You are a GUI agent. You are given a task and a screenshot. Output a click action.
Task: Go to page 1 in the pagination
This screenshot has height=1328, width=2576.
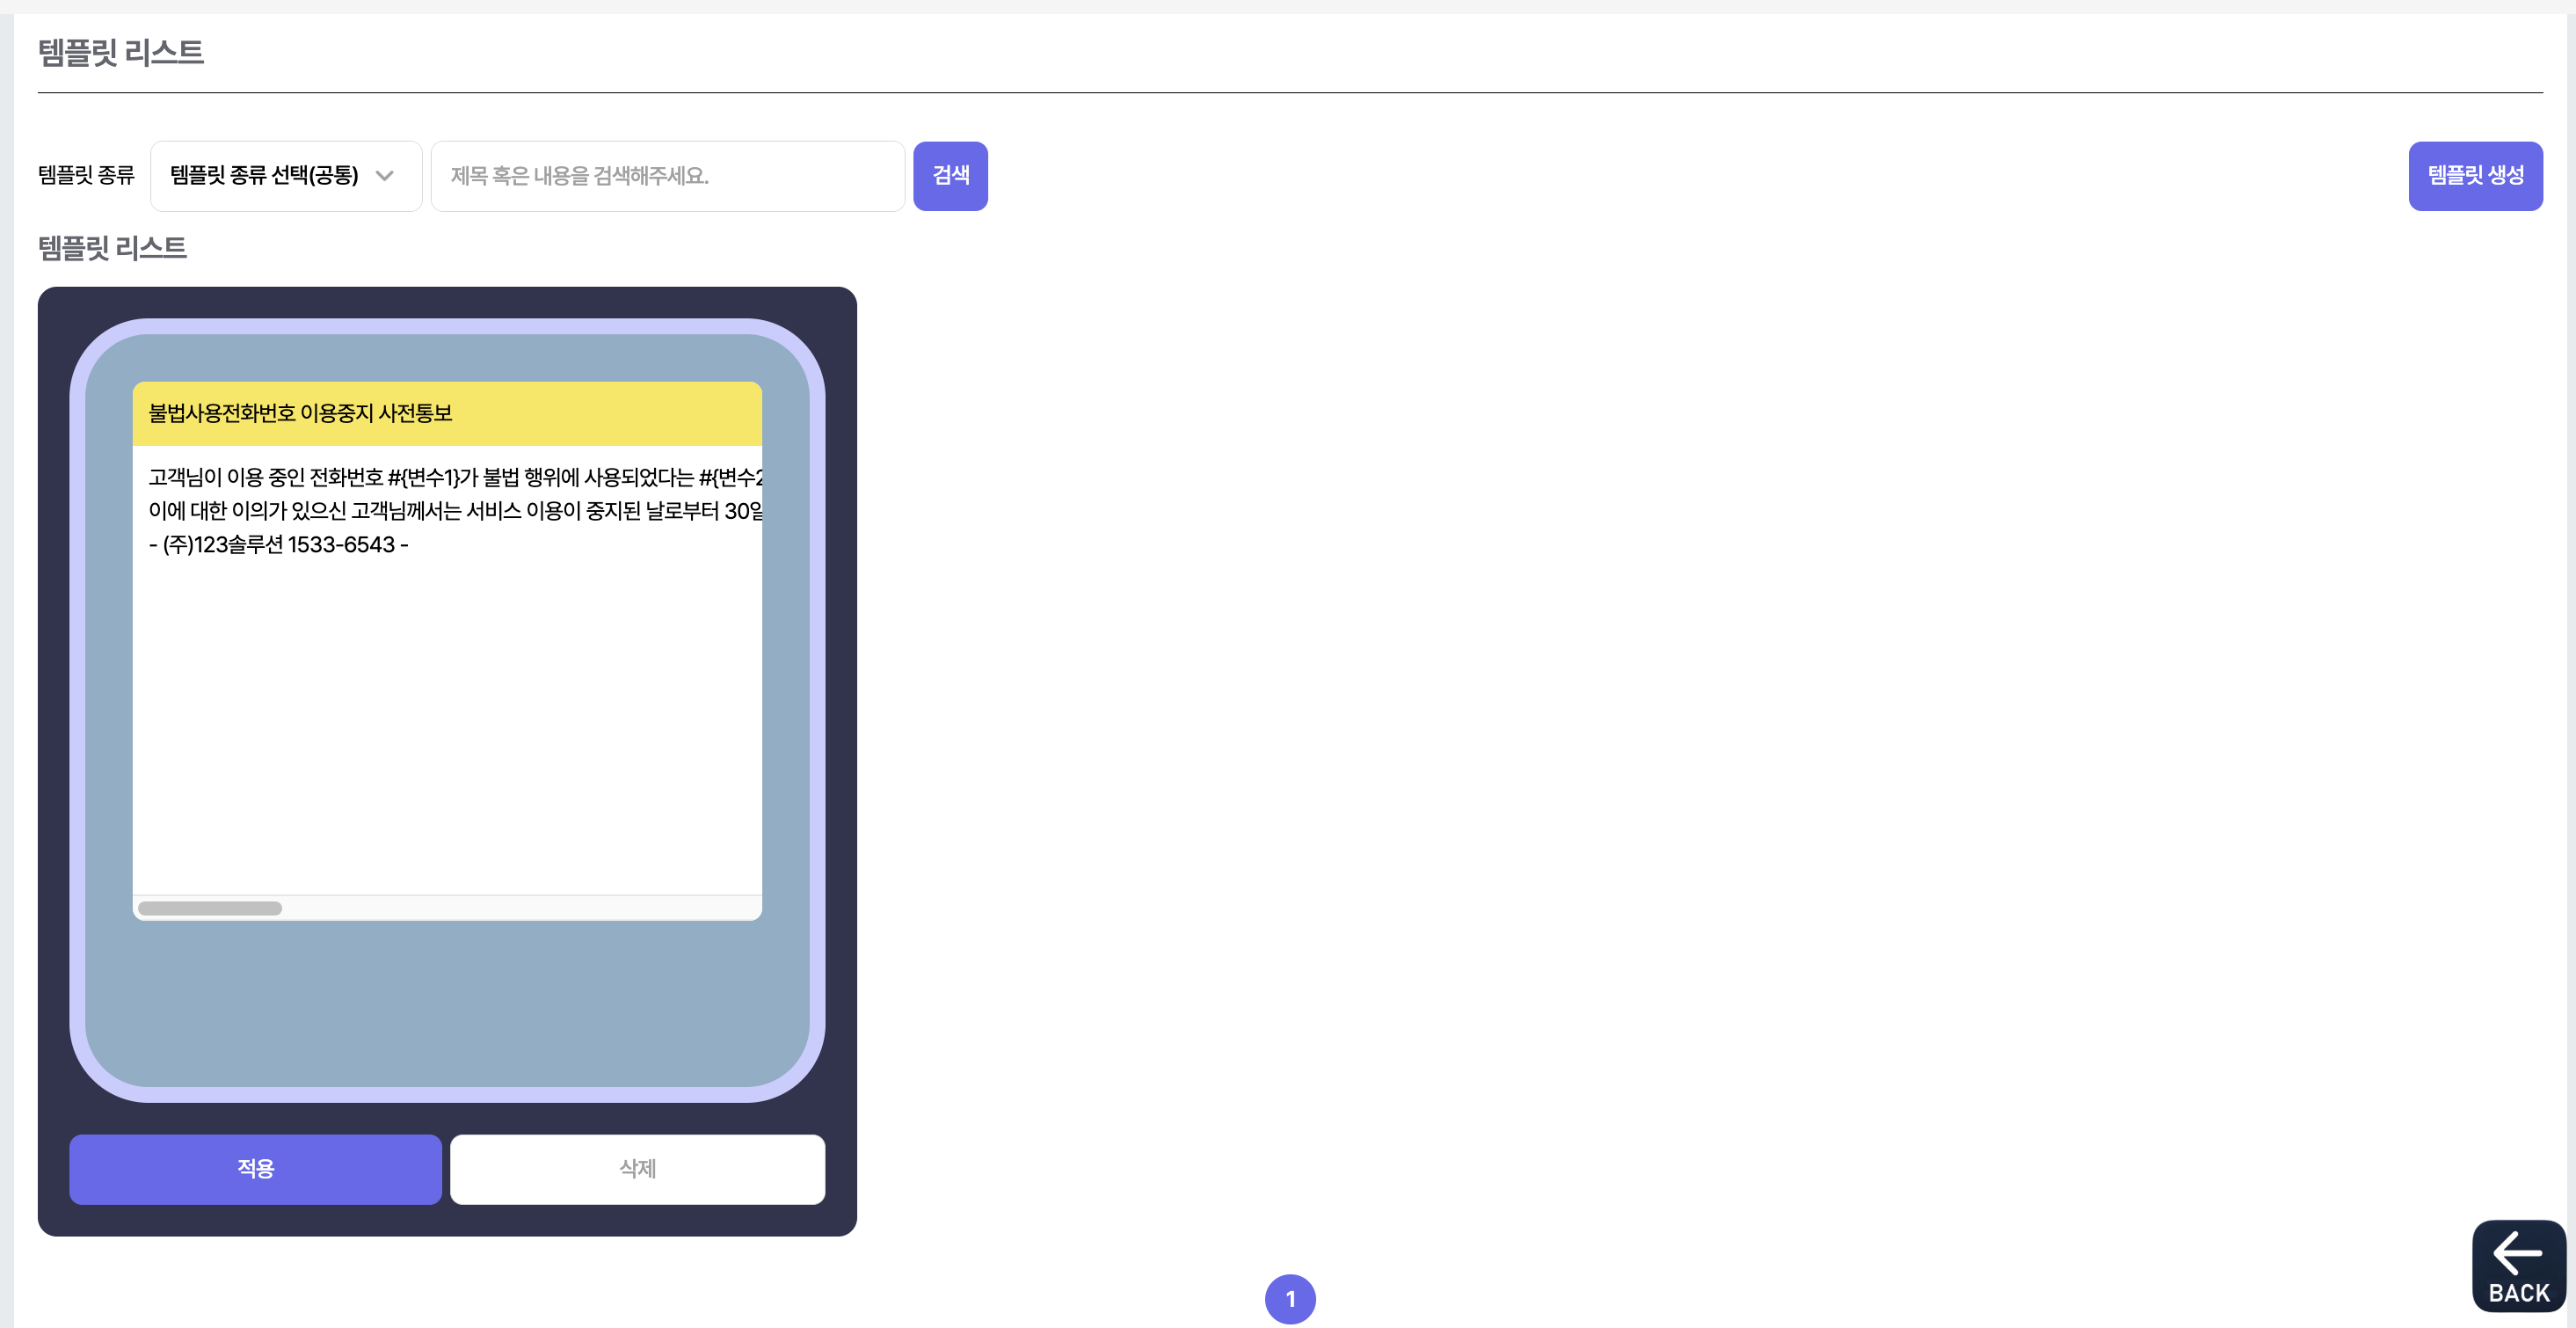pos(1289,1298)
